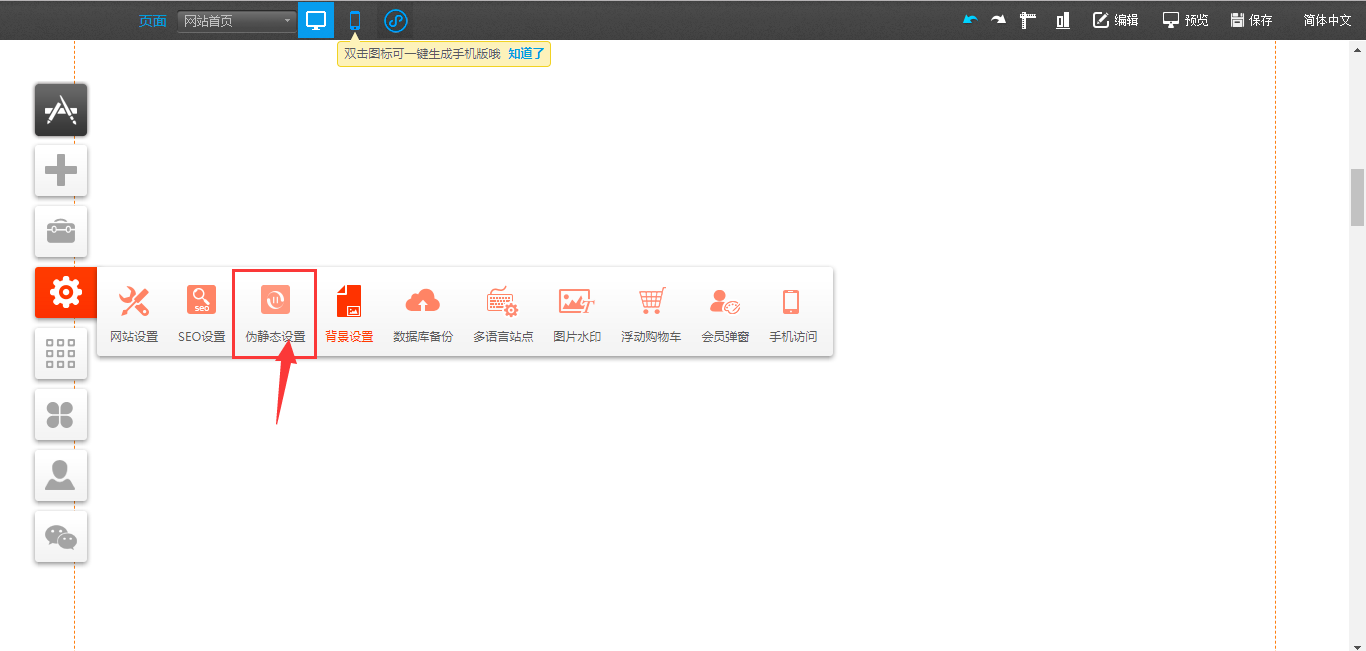The height and width of the screenshot is (651, 1366).
Task: Switch to mobile phone view mode
Action: [x=354, y=20]
